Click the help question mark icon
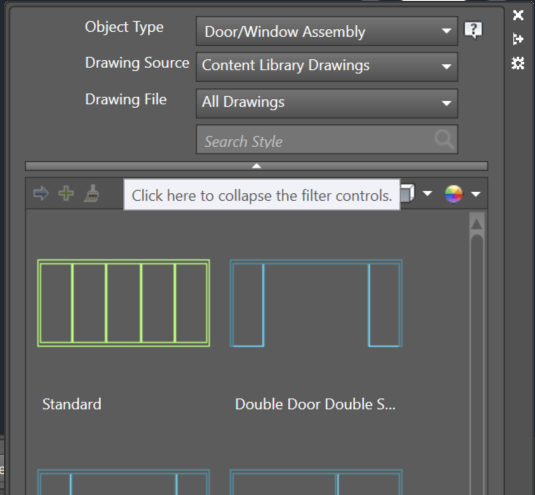This screenshot has height=495, width=535. point(473,31)
